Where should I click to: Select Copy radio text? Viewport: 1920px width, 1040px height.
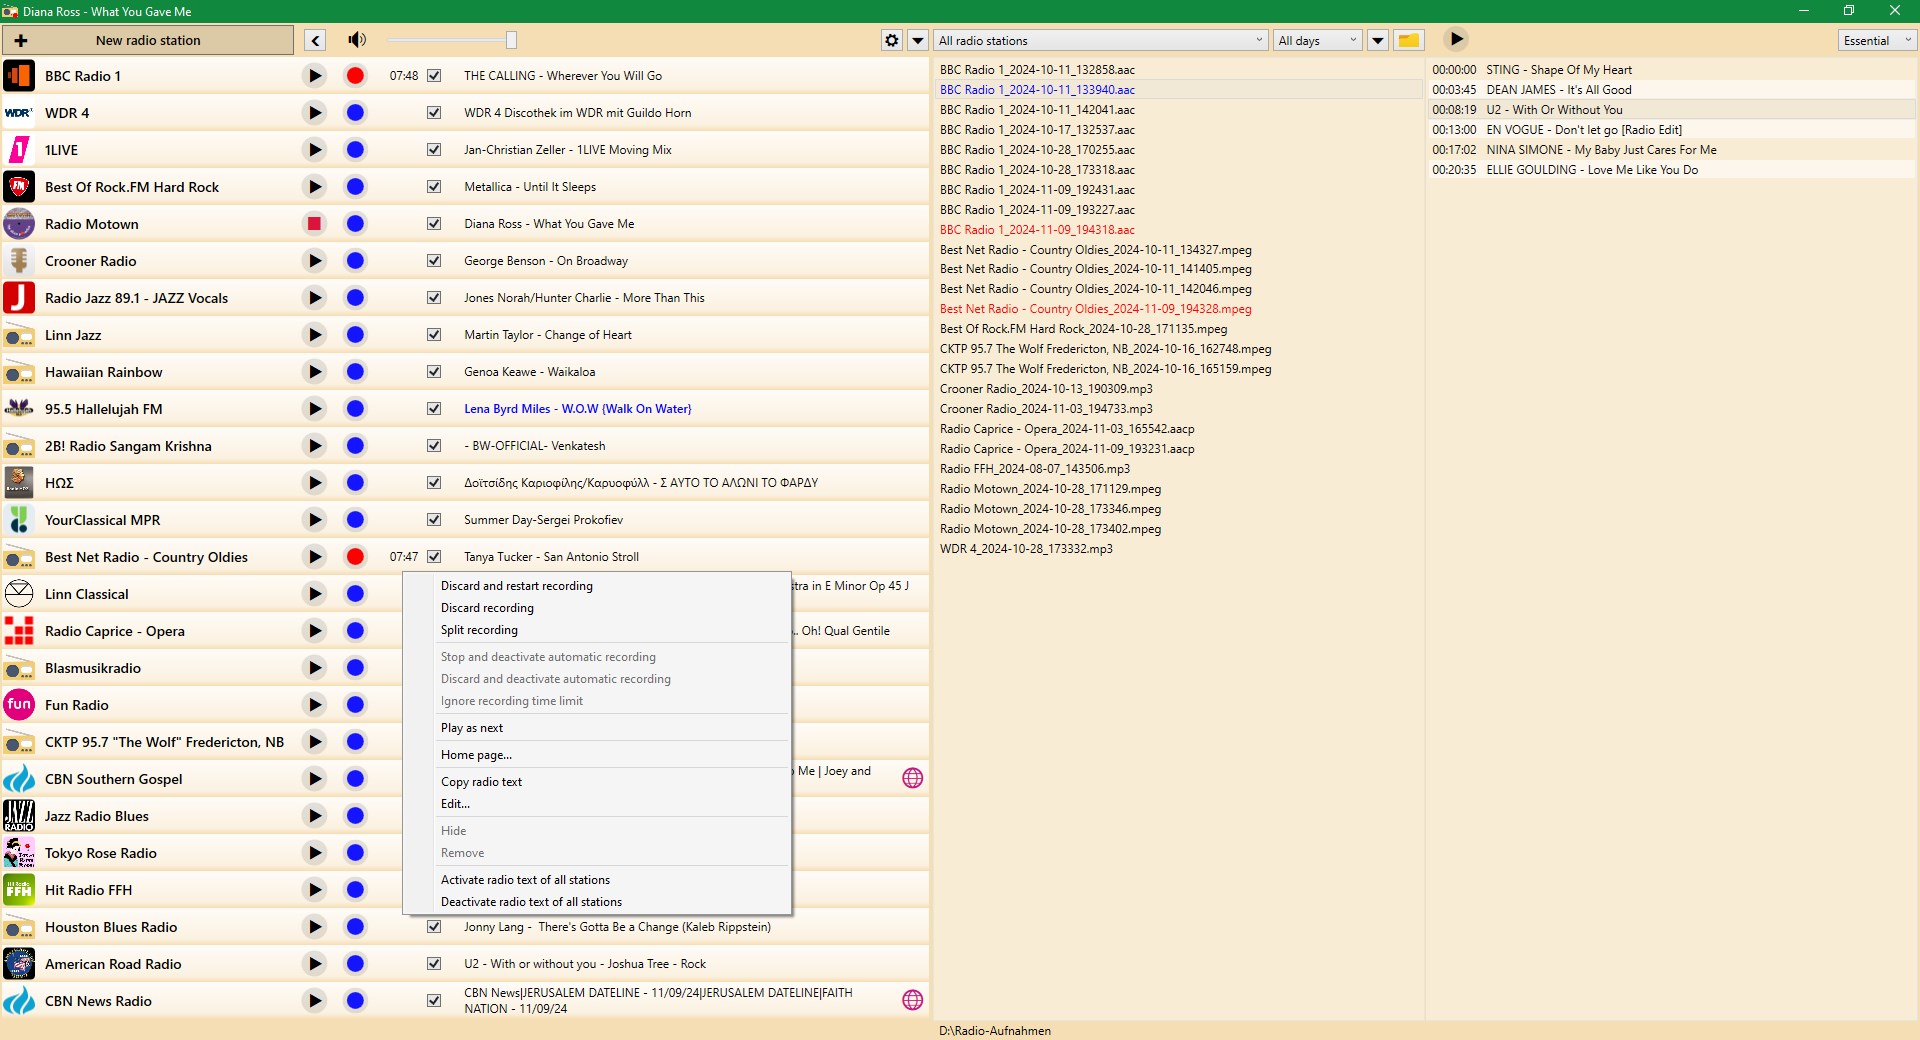(x=596, y=782)
